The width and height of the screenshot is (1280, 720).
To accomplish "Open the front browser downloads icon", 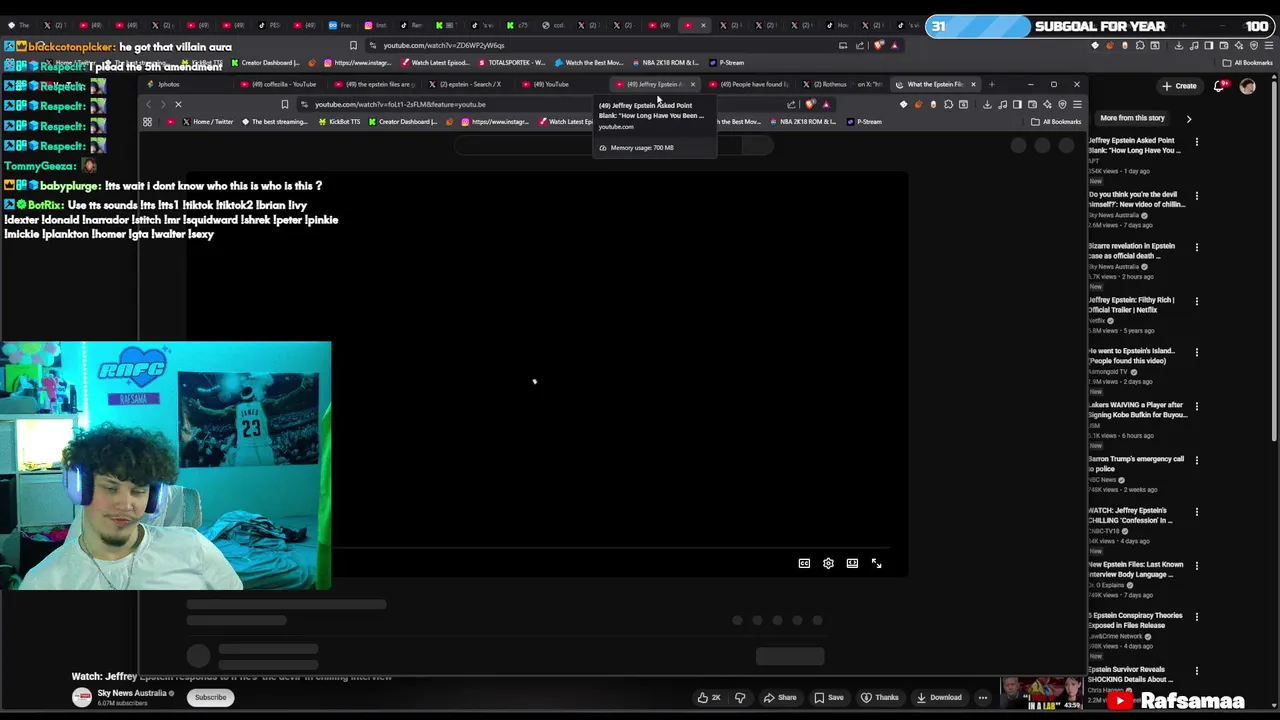I will pyautogui.click(x=987, y=104).
